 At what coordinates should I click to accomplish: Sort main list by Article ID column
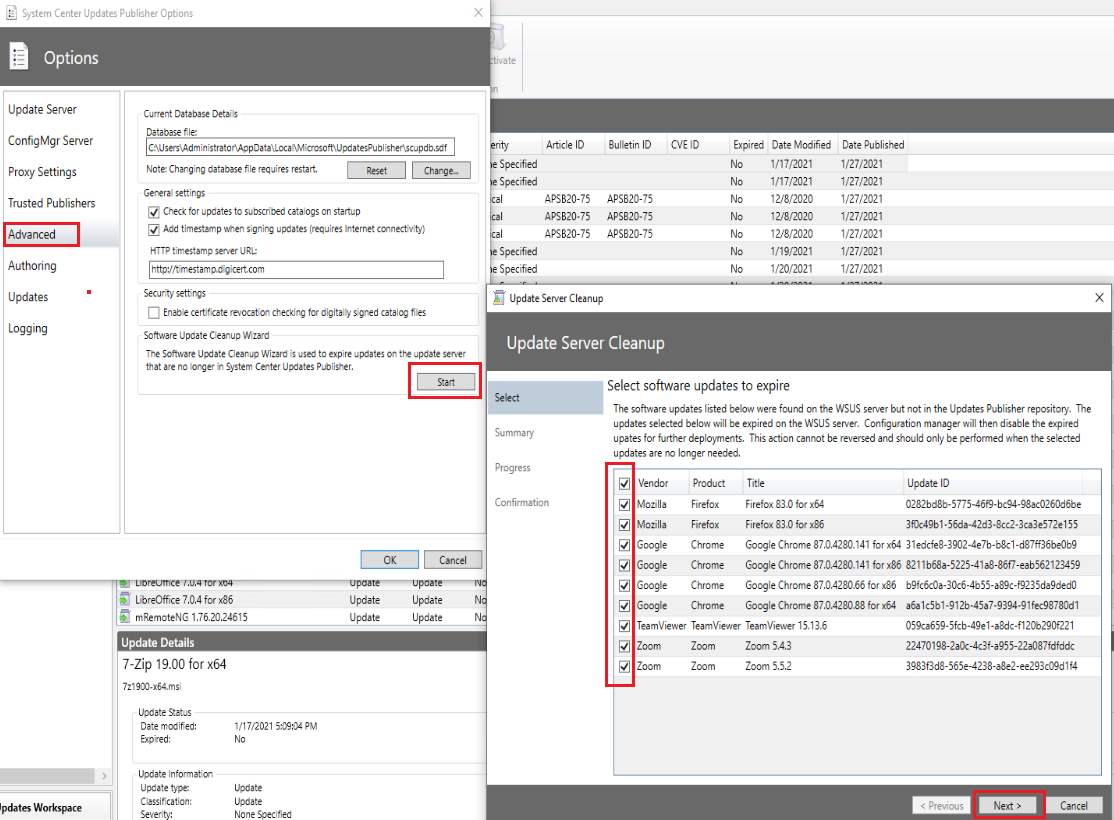pyautogui.click(x=573, y=145)
